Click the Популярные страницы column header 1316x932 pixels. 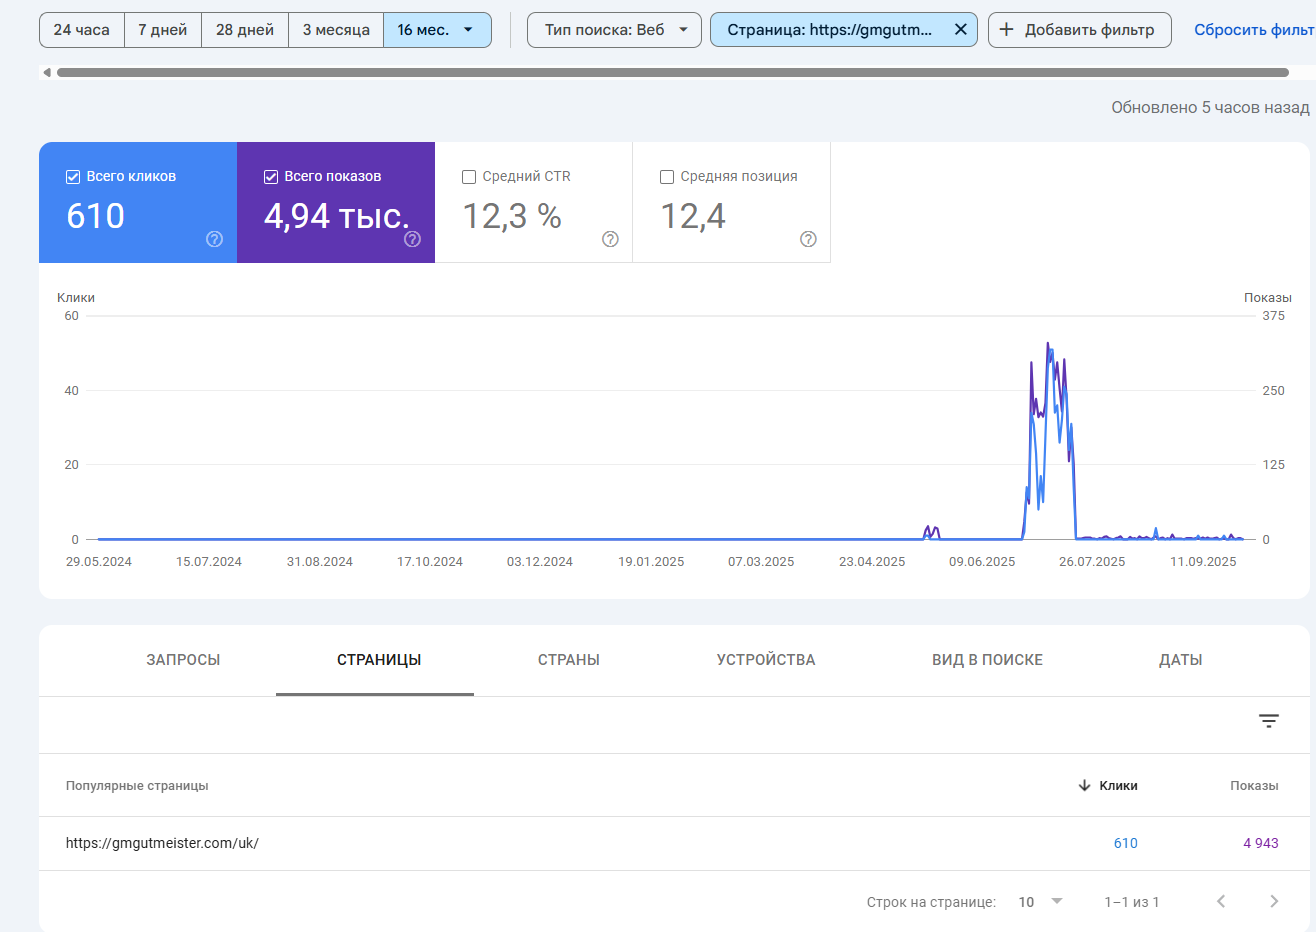click(137, 786)
